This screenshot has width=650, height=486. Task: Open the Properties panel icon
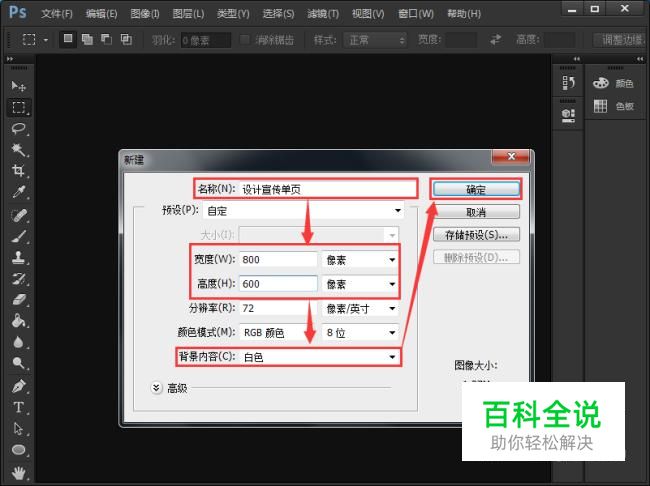[568, 115]
